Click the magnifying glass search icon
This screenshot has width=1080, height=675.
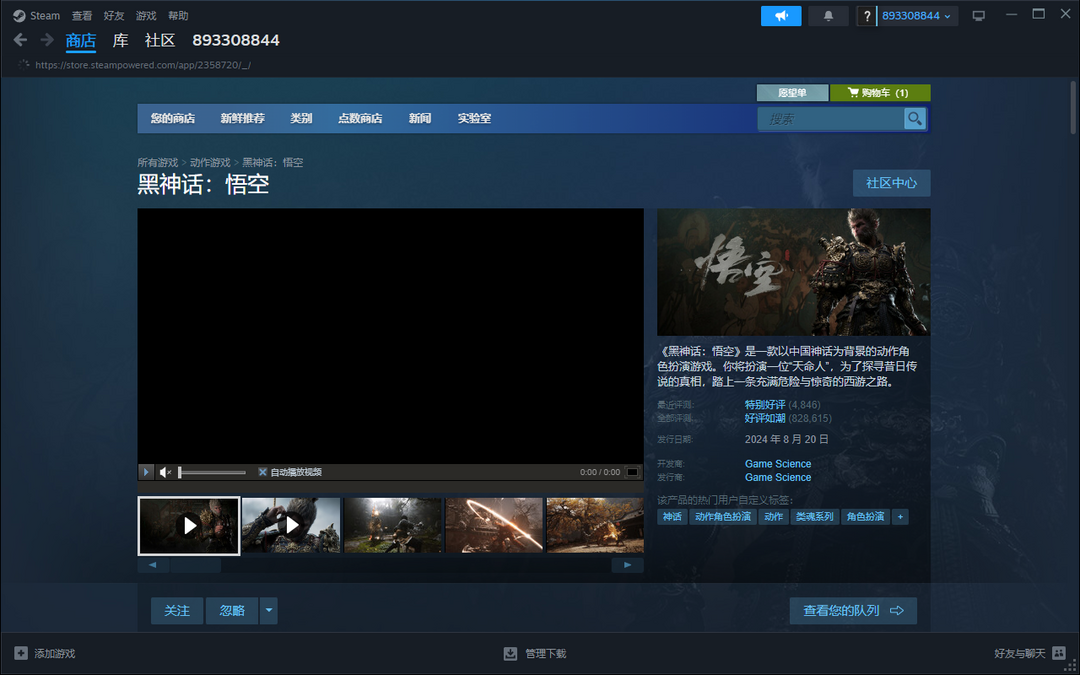[915, 118]
